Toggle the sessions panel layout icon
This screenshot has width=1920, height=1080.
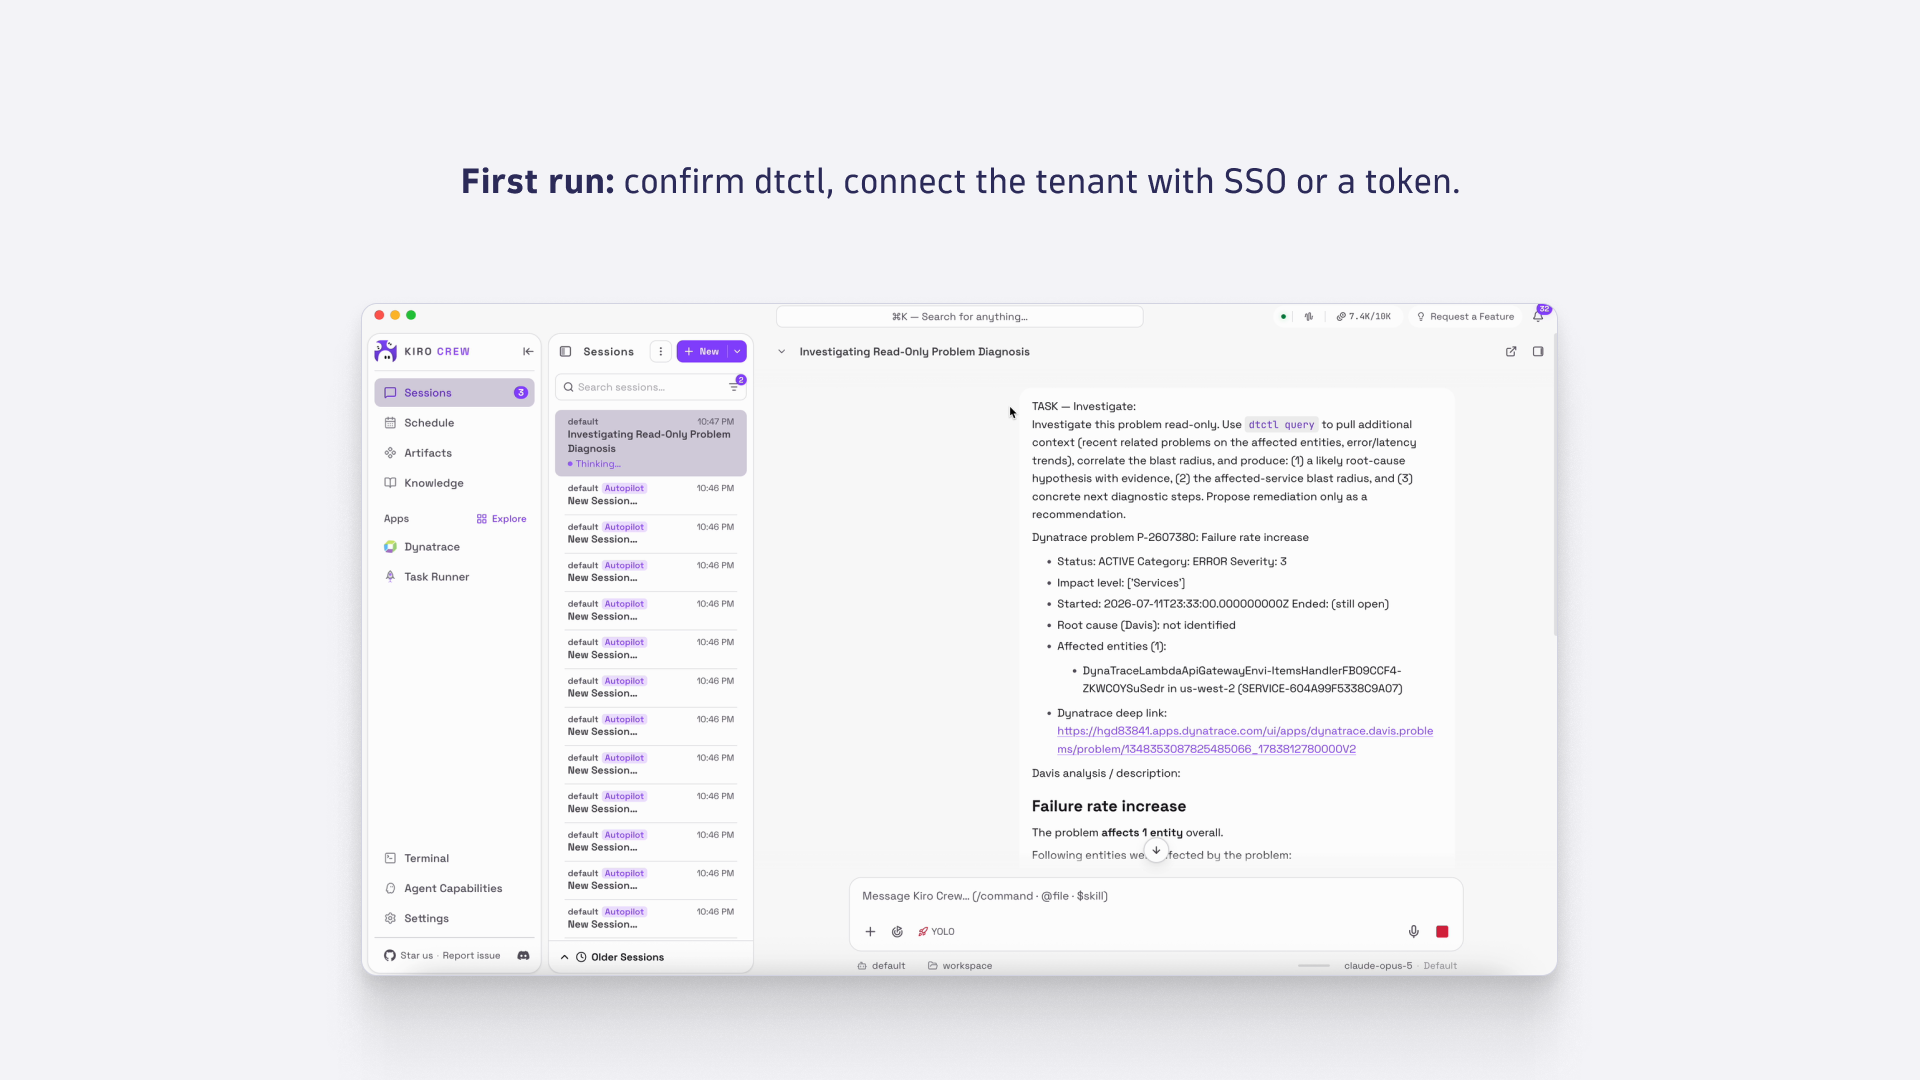(565, 351)
